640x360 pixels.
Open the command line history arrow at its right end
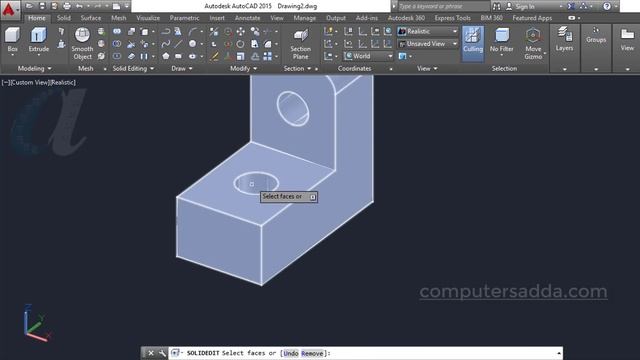(x=558, y=353)
